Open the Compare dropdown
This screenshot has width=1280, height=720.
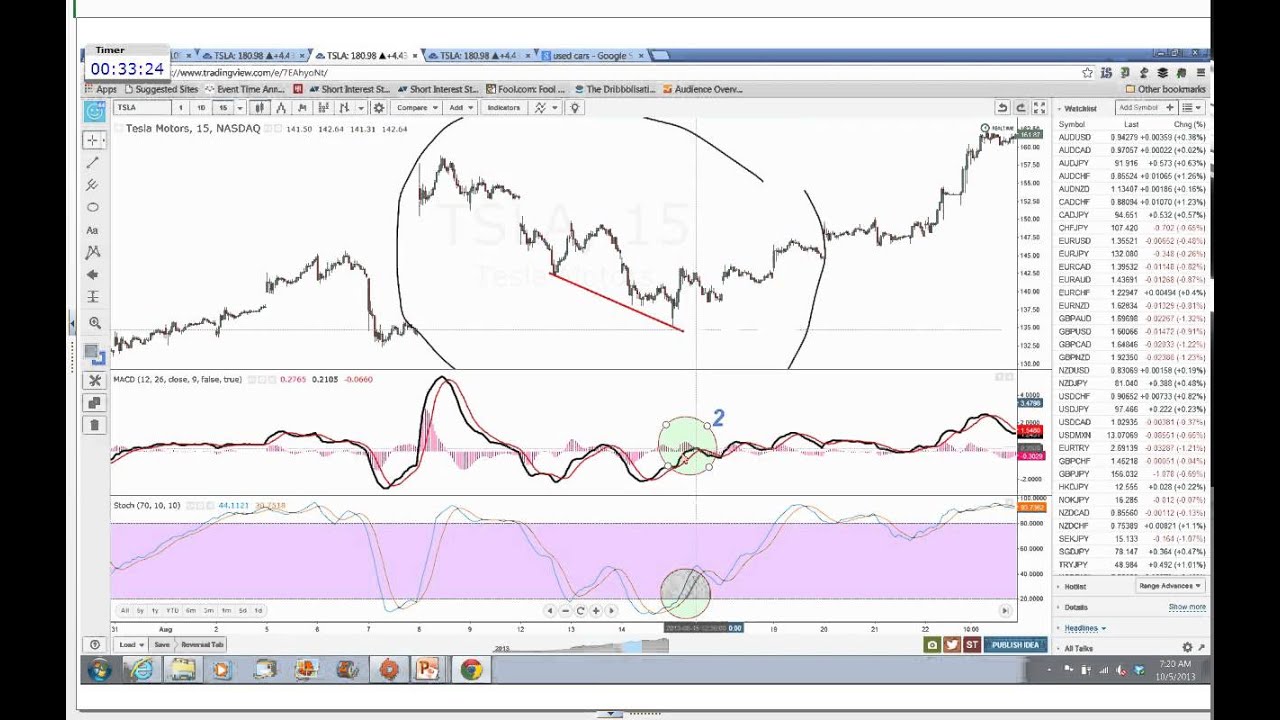416,107
